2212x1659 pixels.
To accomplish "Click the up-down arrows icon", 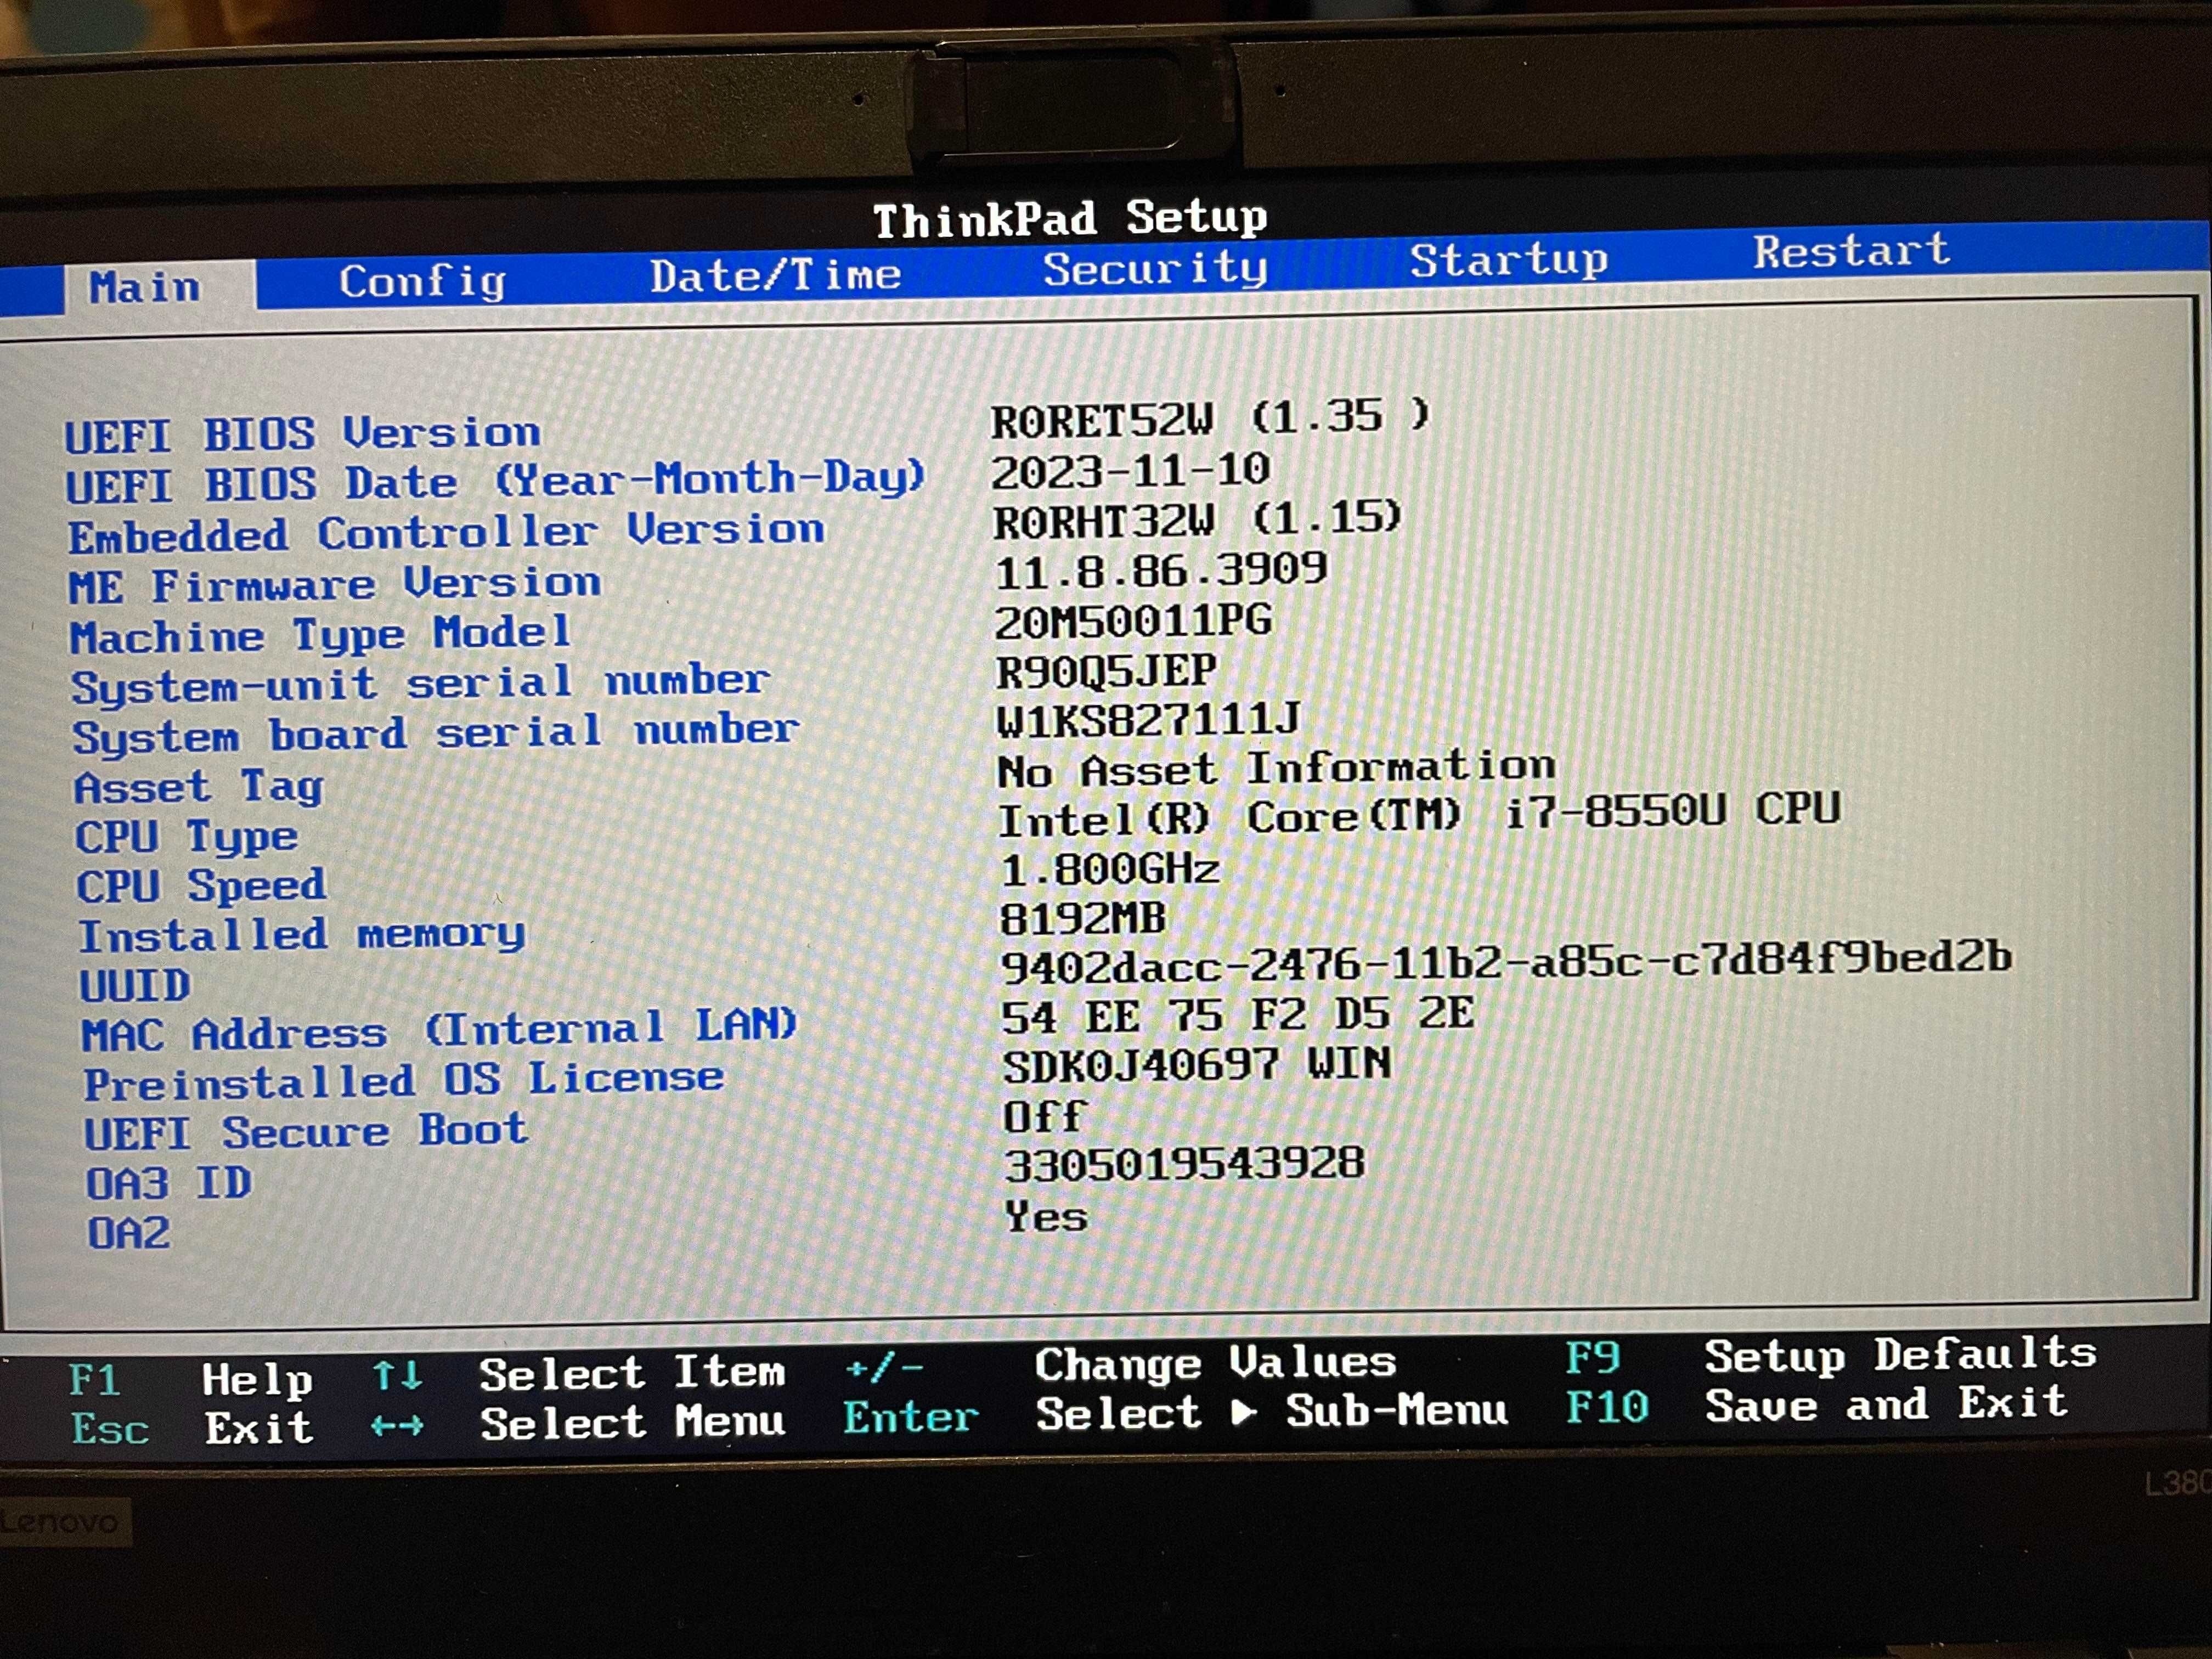I will coord(397,1376).
